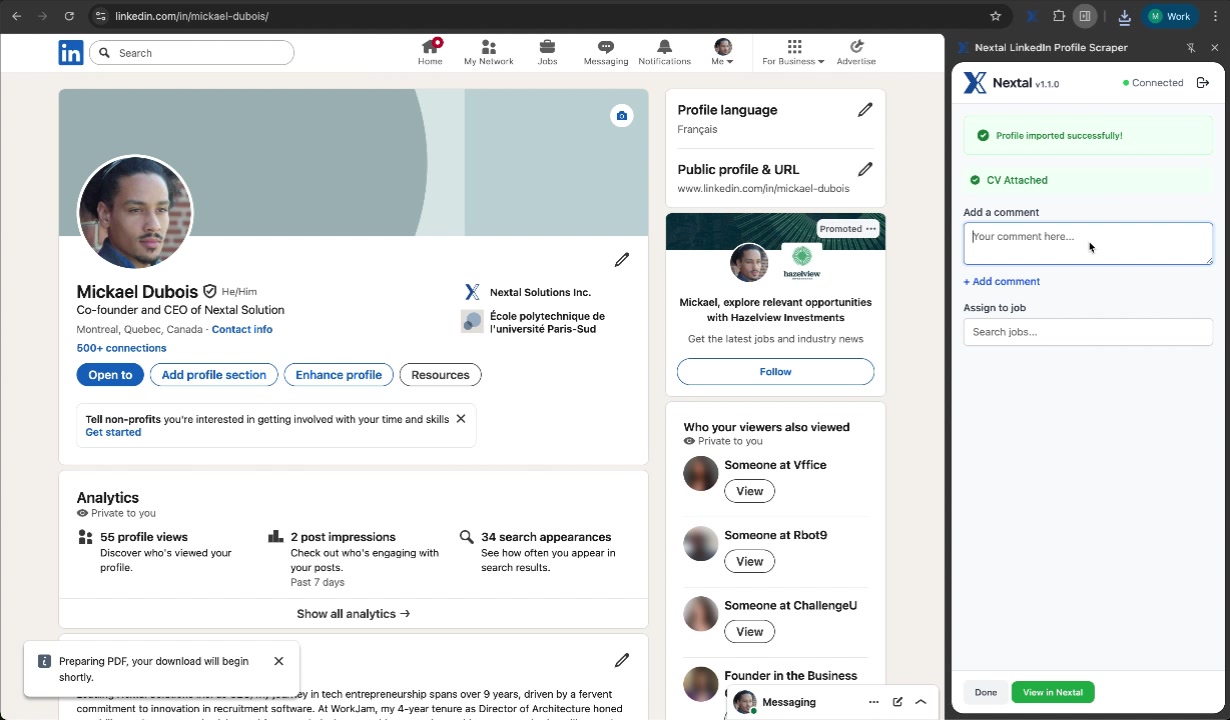
Task: Expand the For Business dropdown
Action: [x=793, y=52]
